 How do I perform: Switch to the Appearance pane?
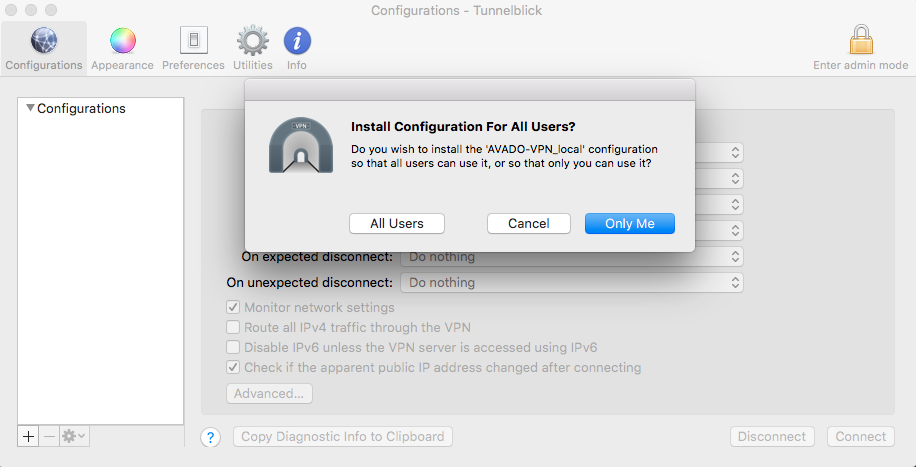pos(122,48)
